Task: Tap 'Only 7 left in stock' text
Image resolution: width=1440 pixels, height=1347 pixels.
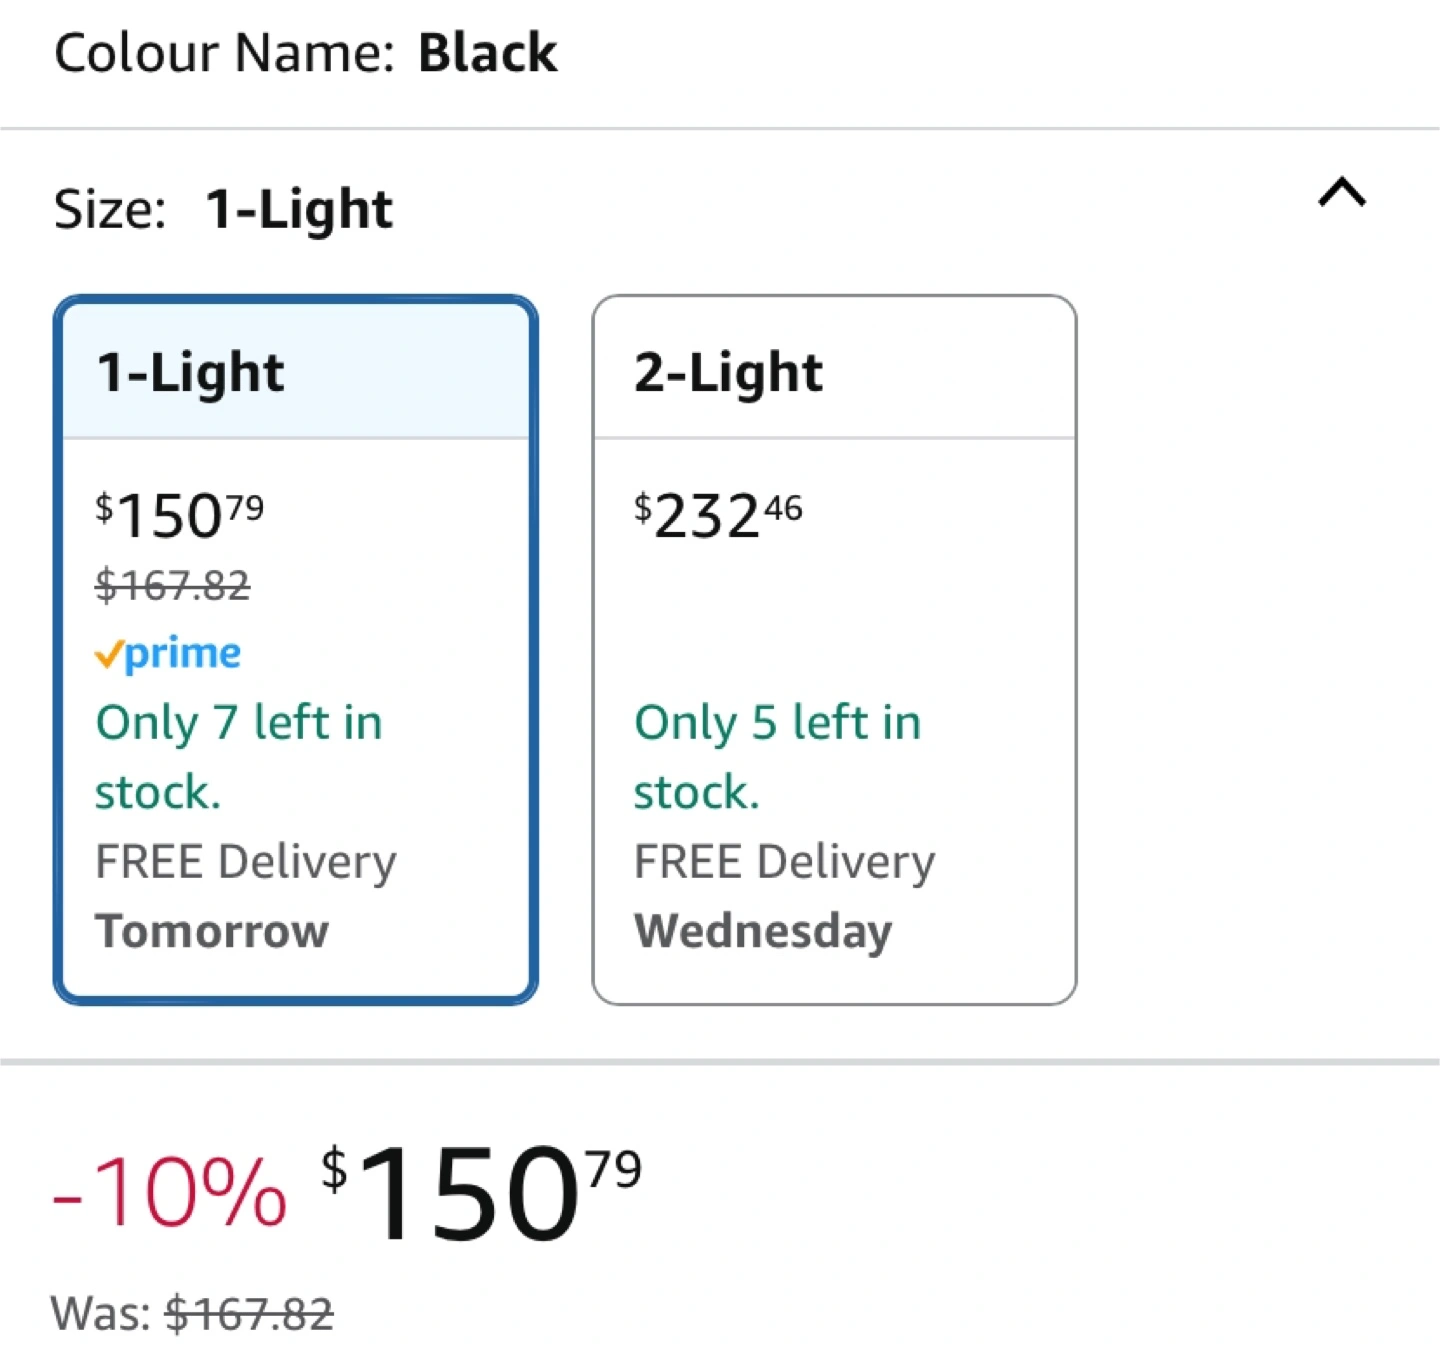Action: [x=239, y=757]
